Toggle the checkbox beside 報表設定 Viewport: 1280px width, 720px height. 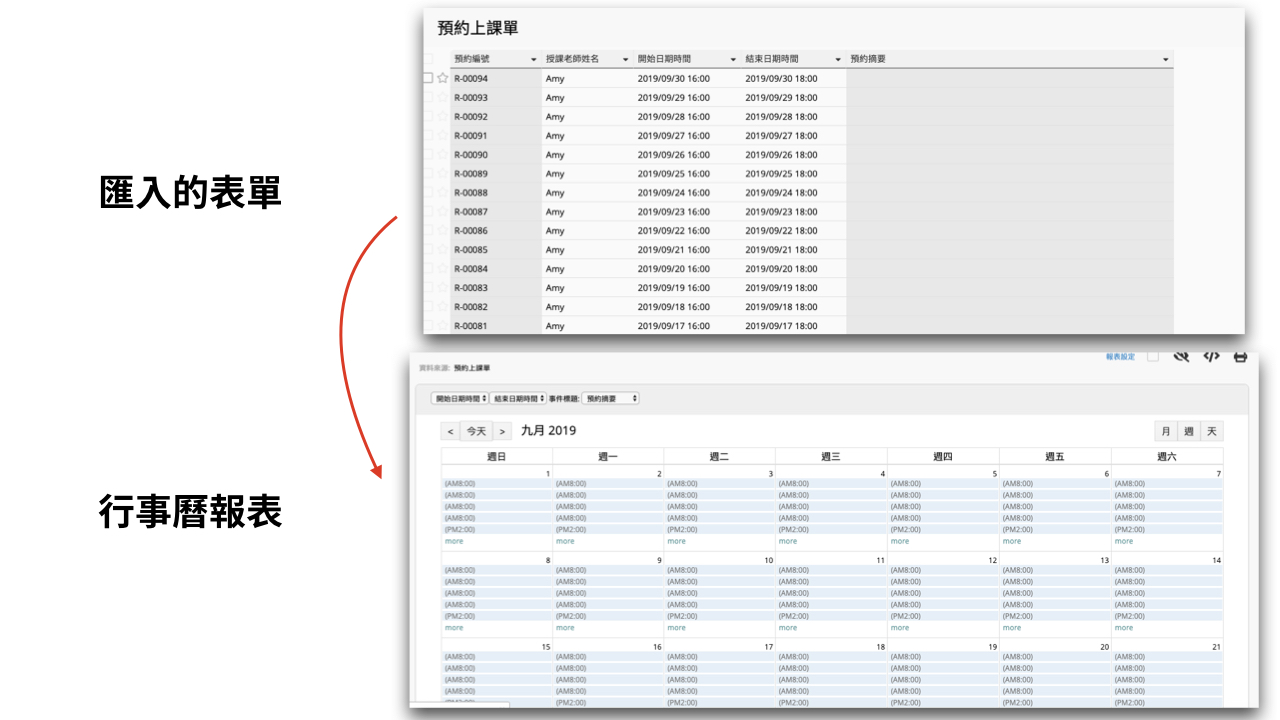tap(1152, 356)
